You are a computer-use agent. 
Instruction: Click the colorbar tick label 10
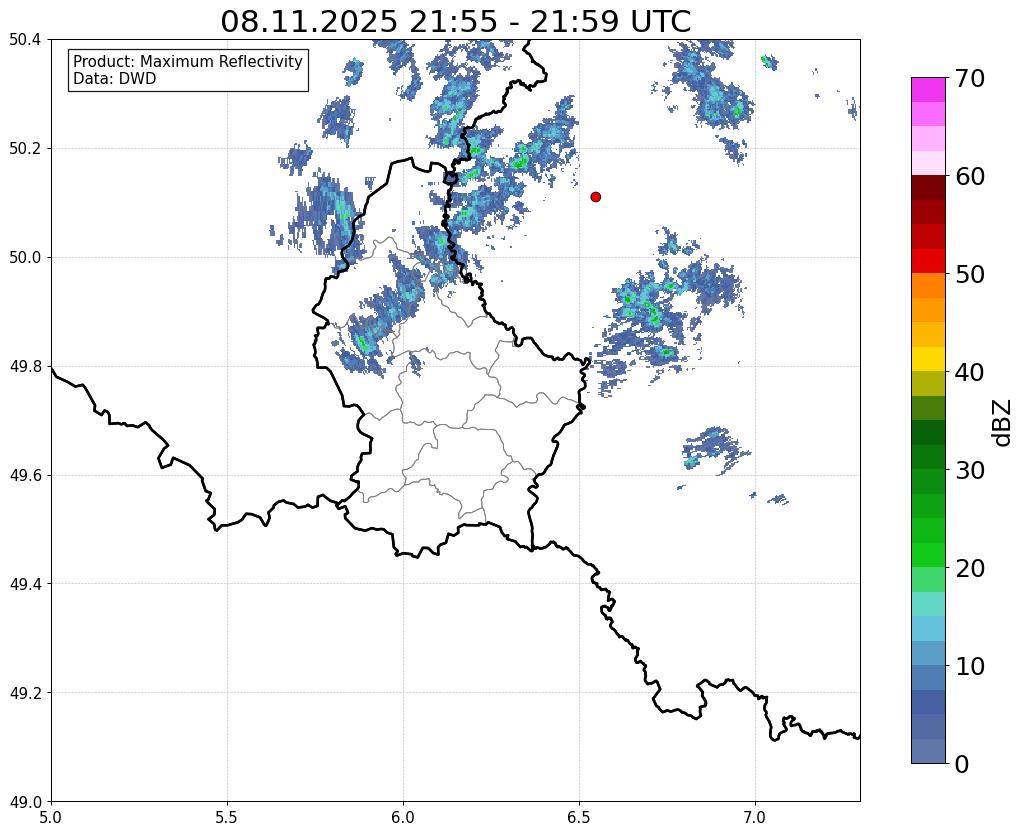coord(970,666)
